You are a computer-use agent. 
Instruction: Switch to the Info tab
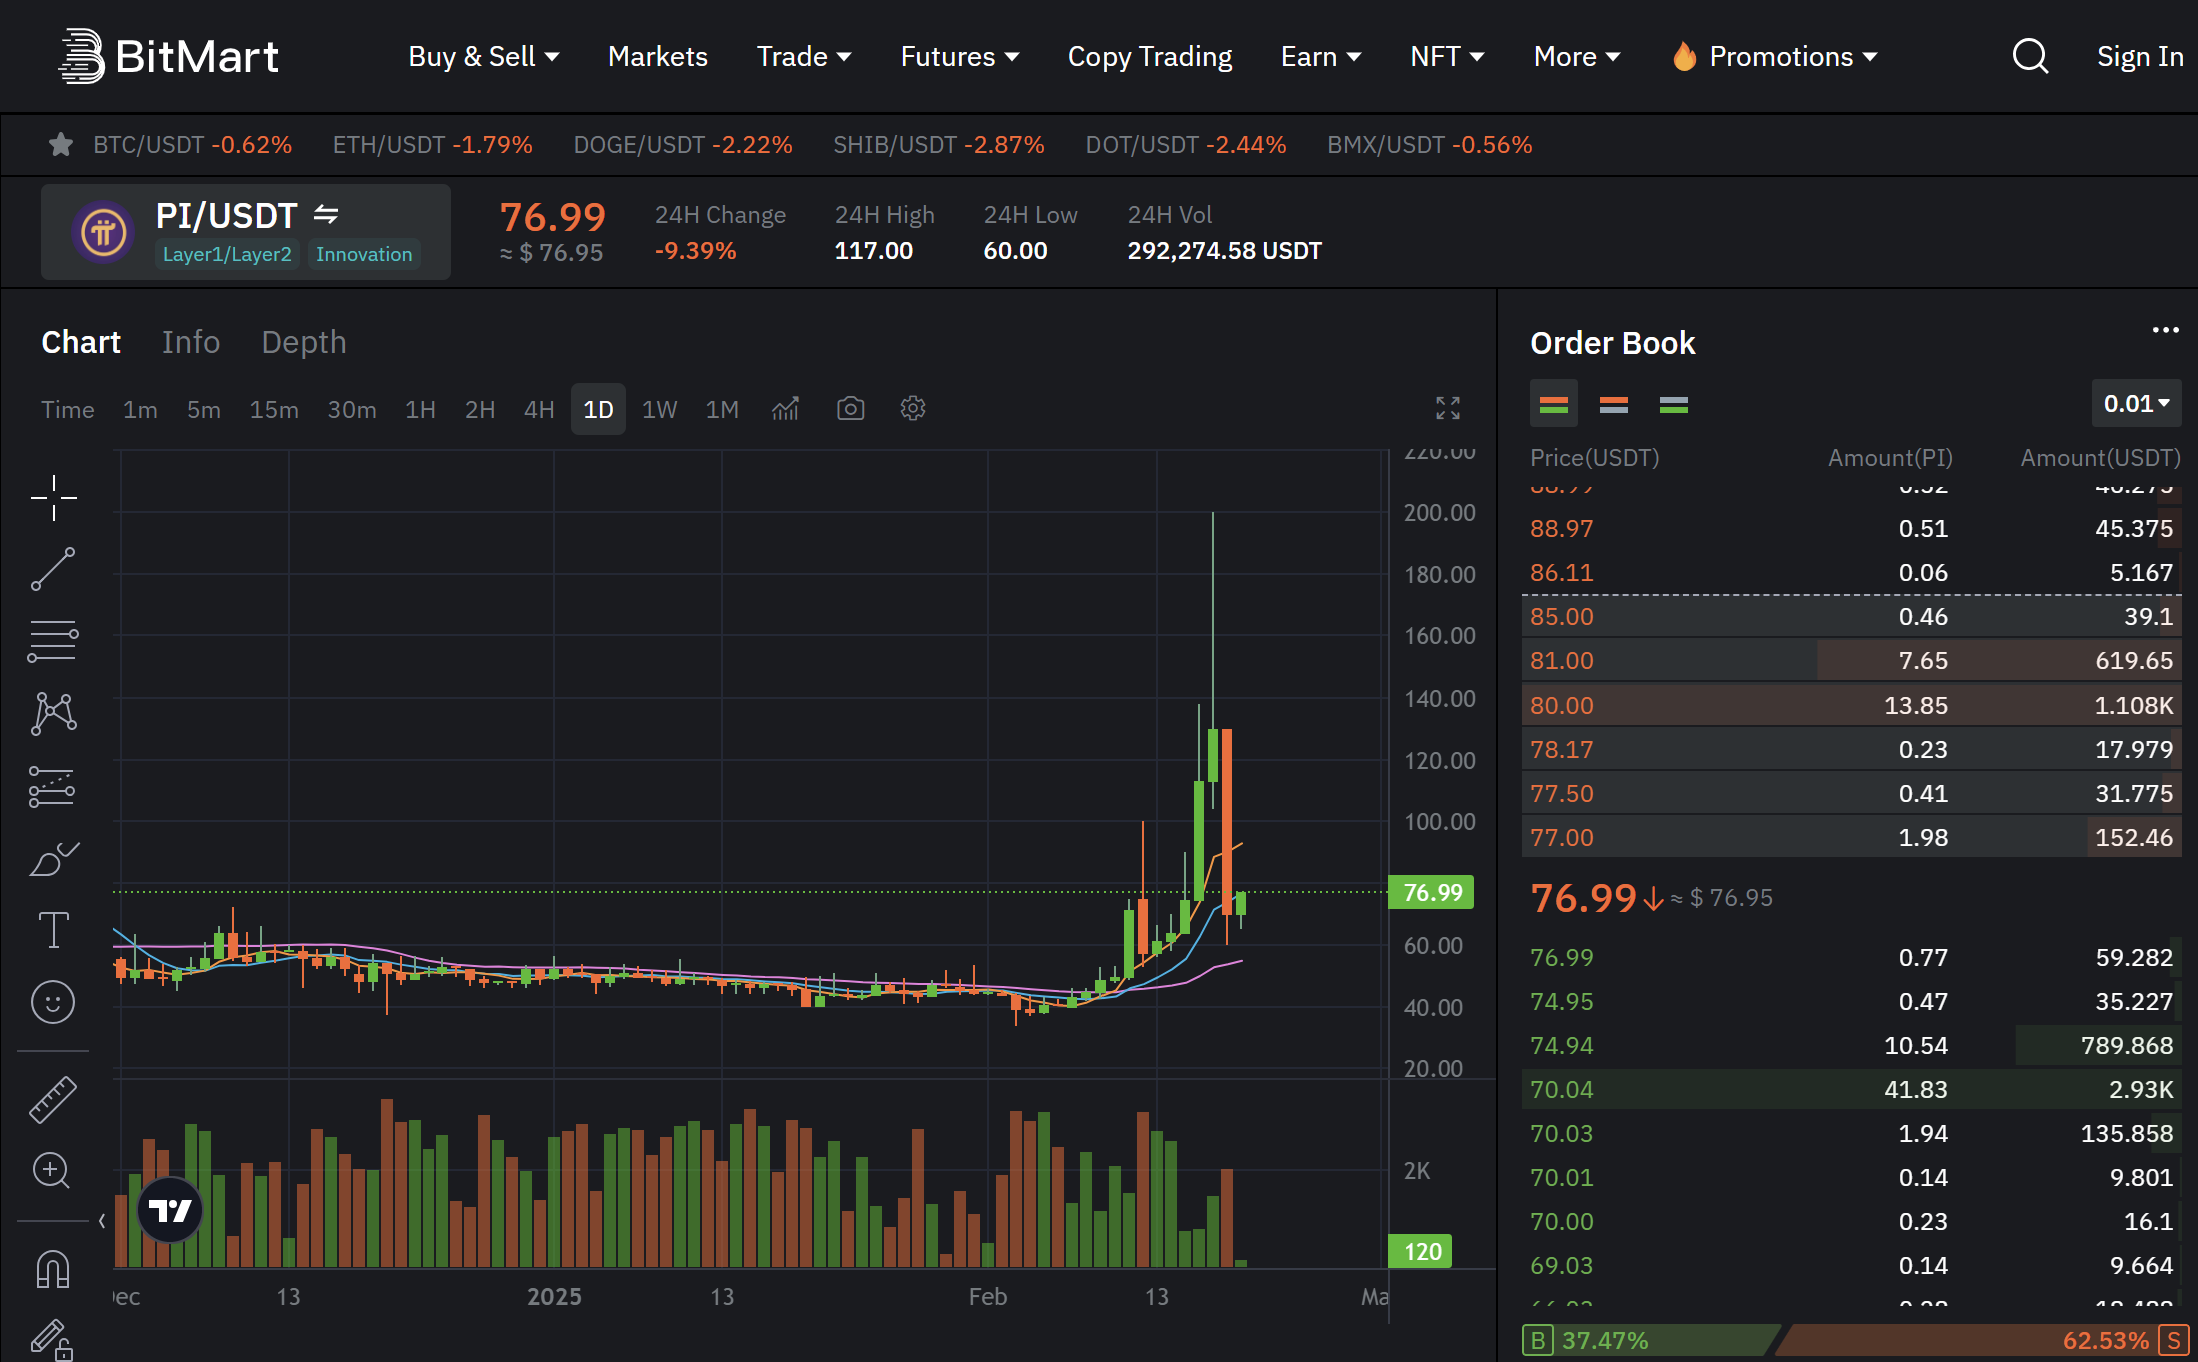coord(191,342)
